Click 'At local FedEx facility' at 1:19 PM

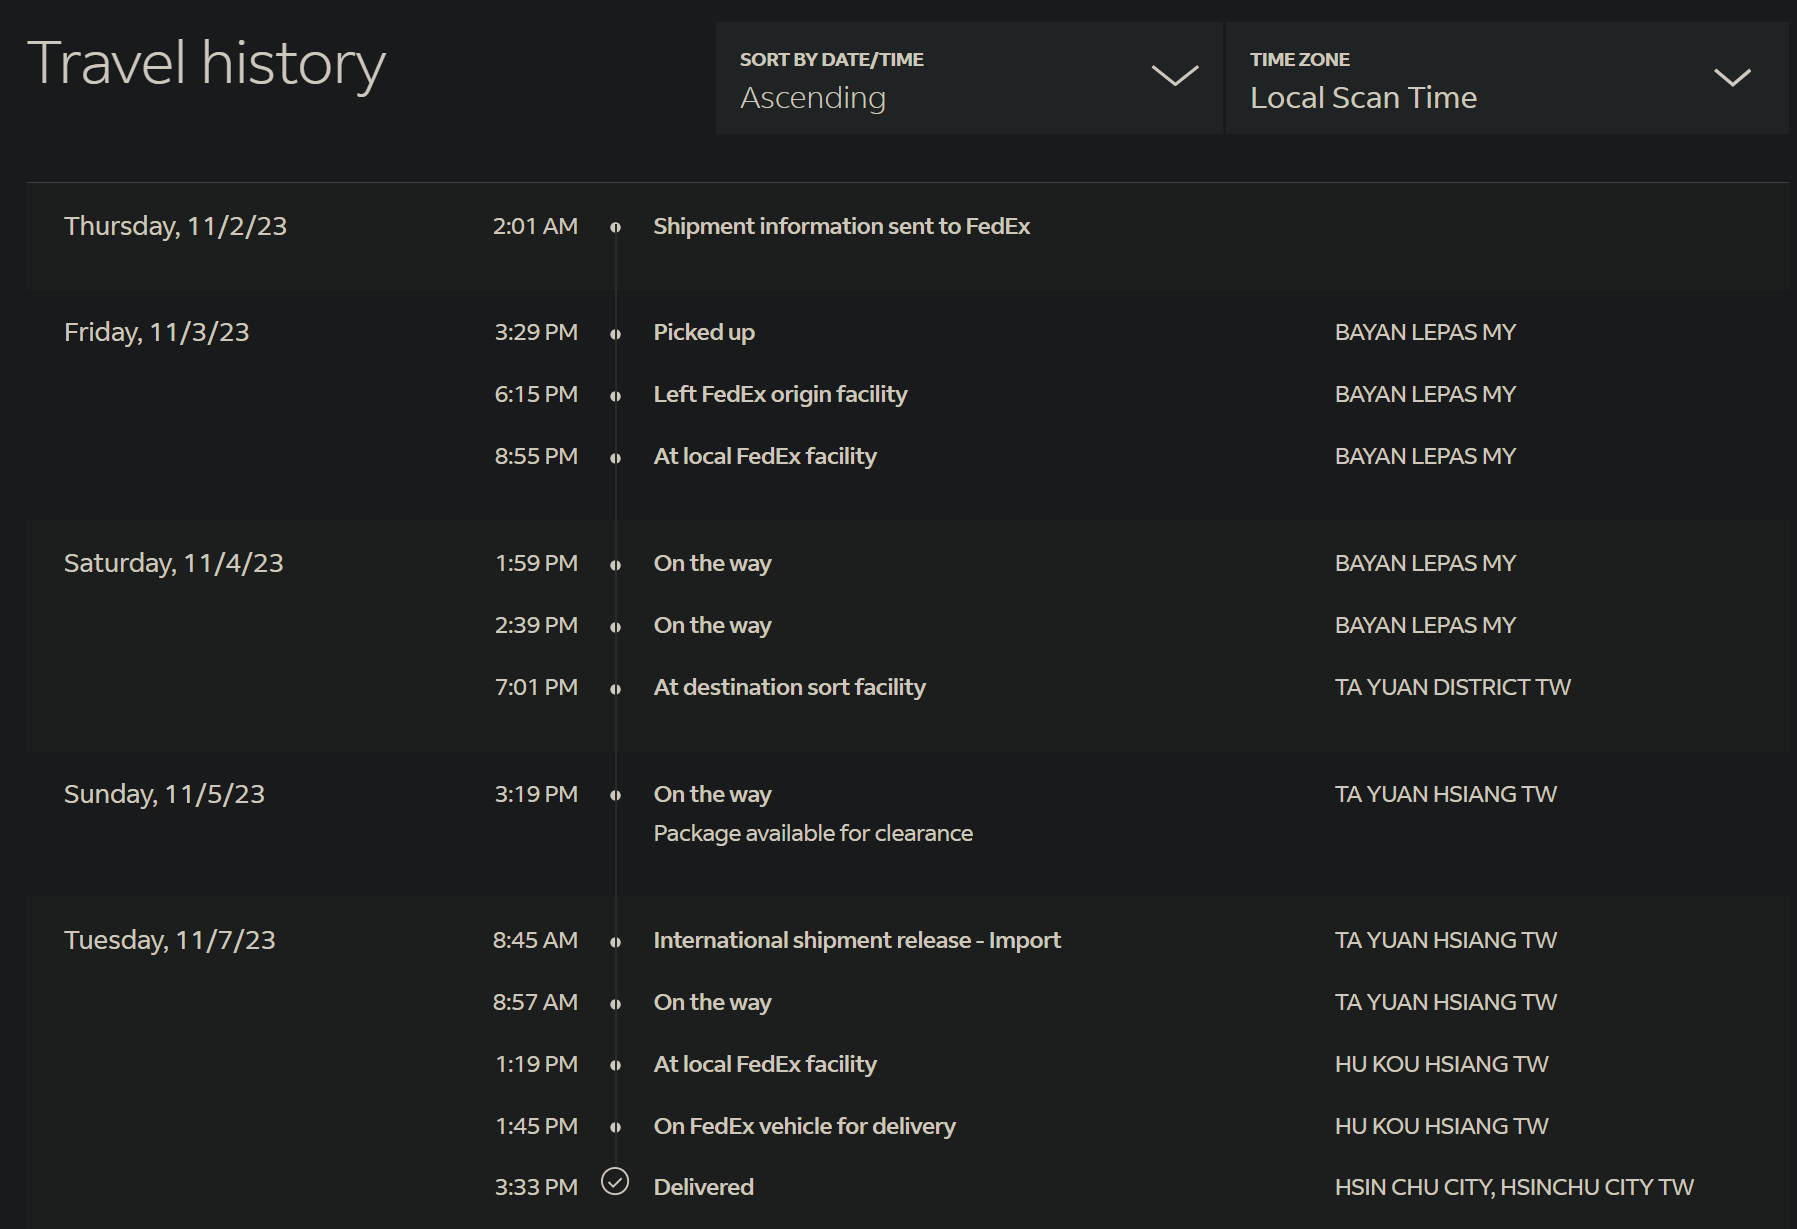(765, 1065)
